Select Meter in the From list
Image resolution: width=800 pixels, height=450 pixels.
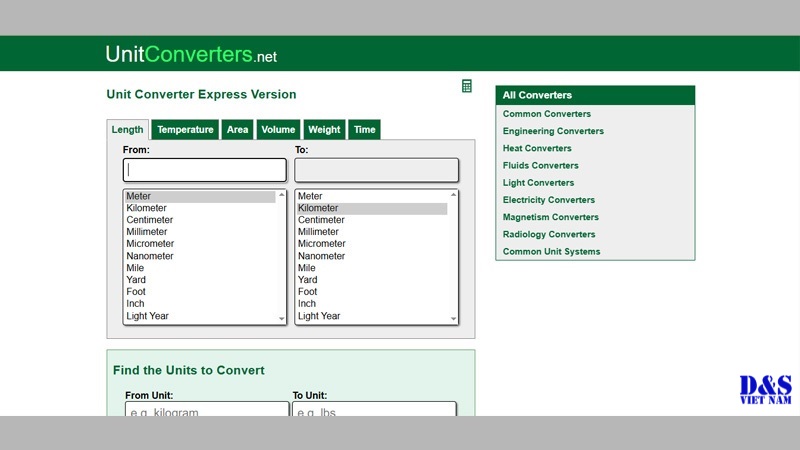(x=201, y=196)
